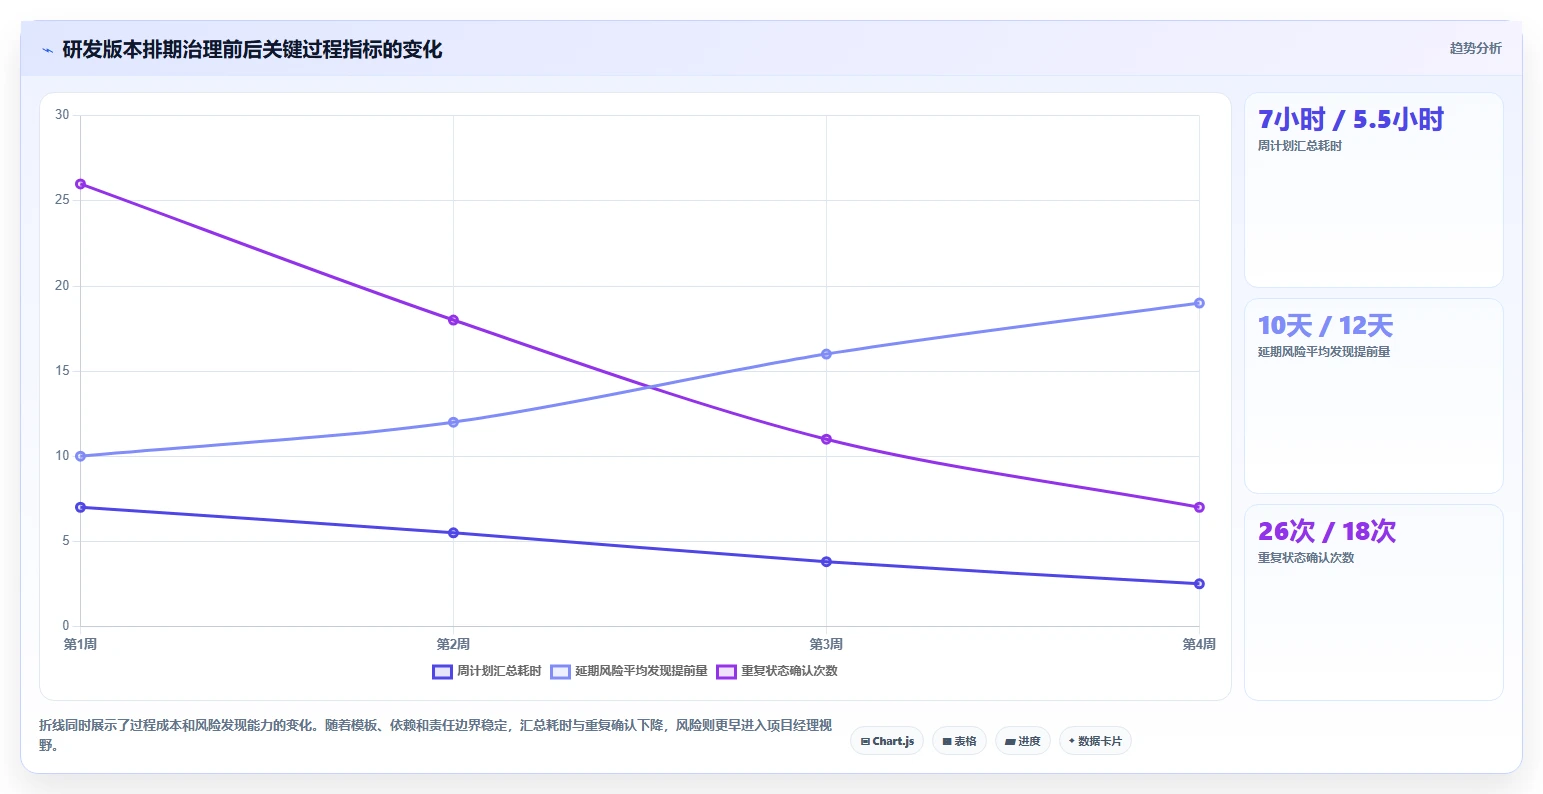
Task: Click the y-axis value 20
Action: pos(62,286)
